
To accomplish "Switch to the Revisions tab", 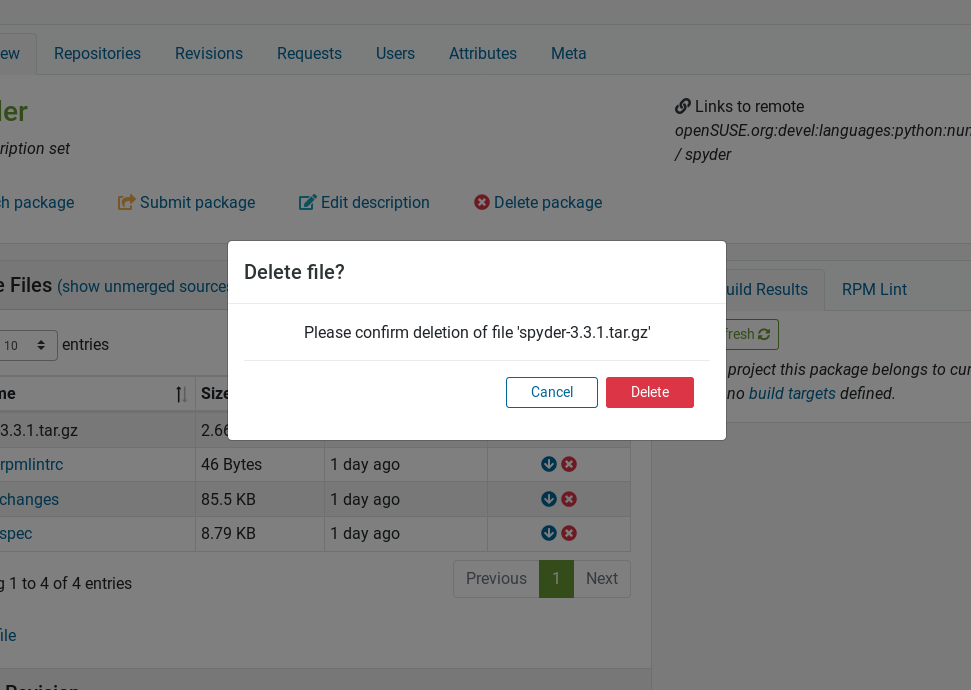I will coord(208,53).
